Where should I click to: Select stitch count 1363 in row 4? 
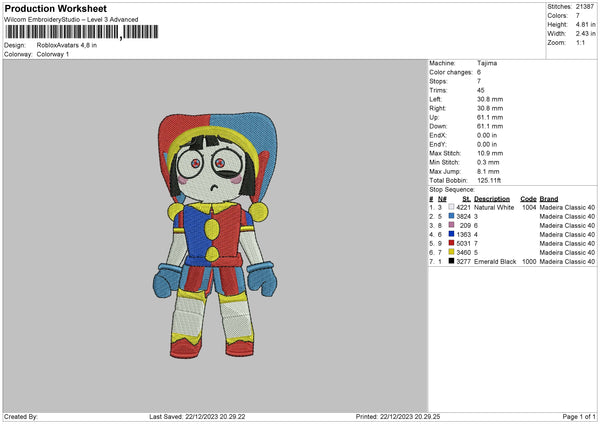[463, 235]
